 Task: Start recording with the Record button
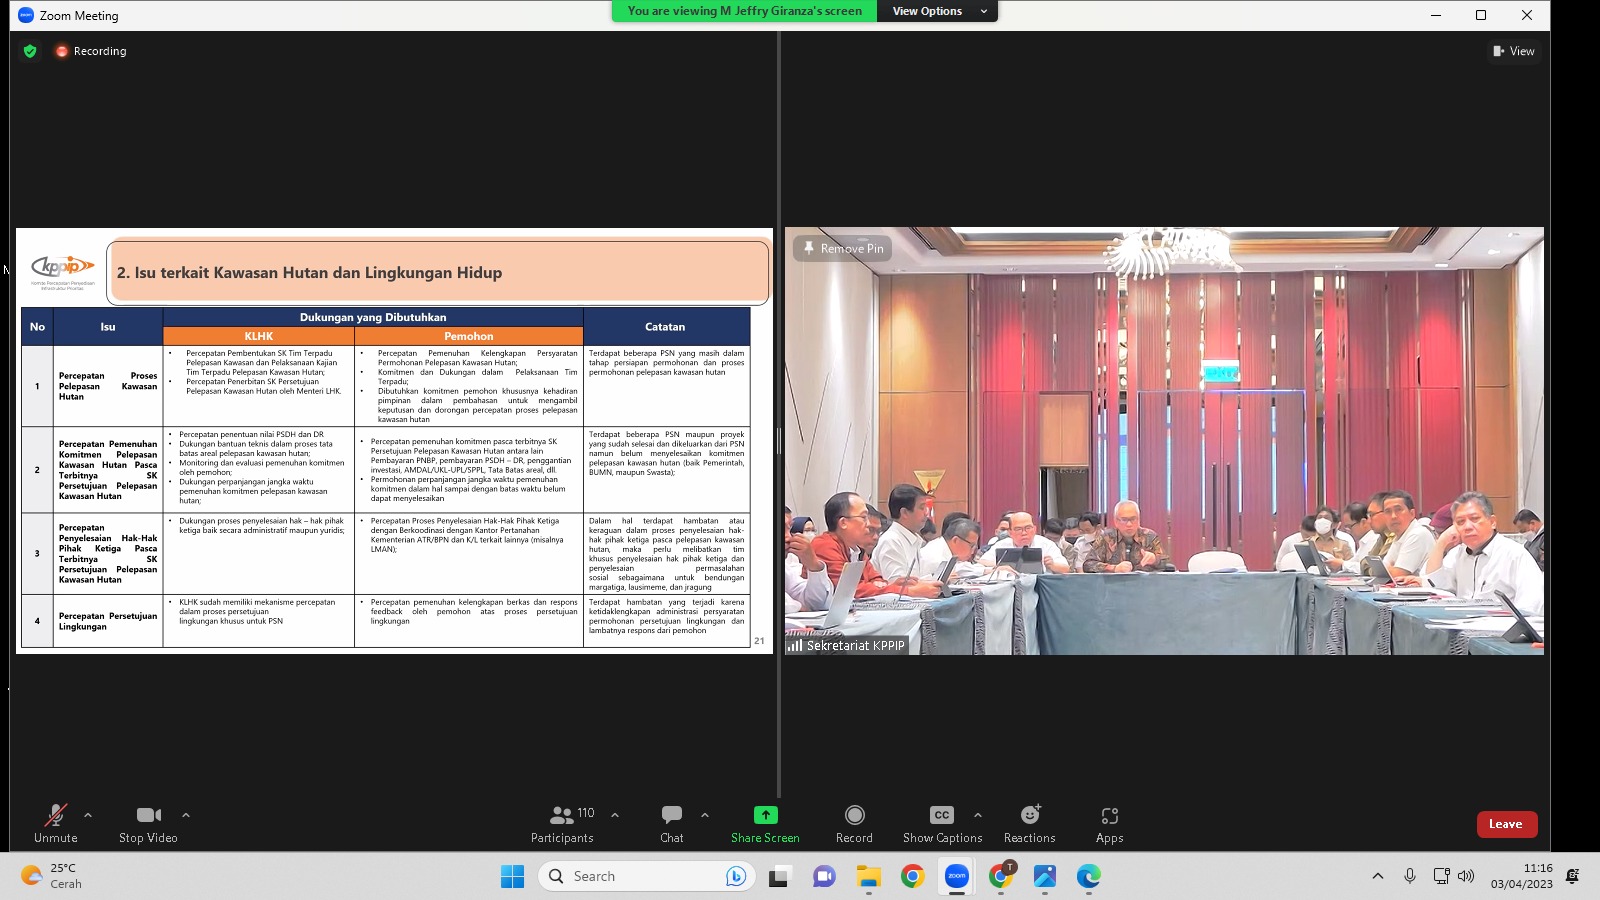click(x=854, y=824)
